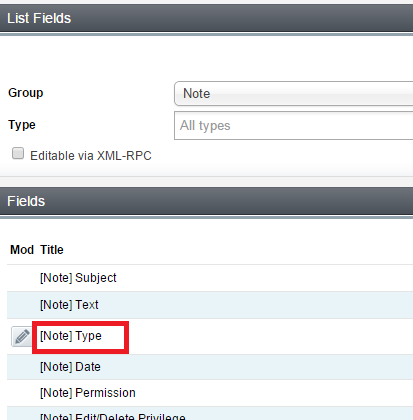Open the Group dropdown showing Note

293,93
